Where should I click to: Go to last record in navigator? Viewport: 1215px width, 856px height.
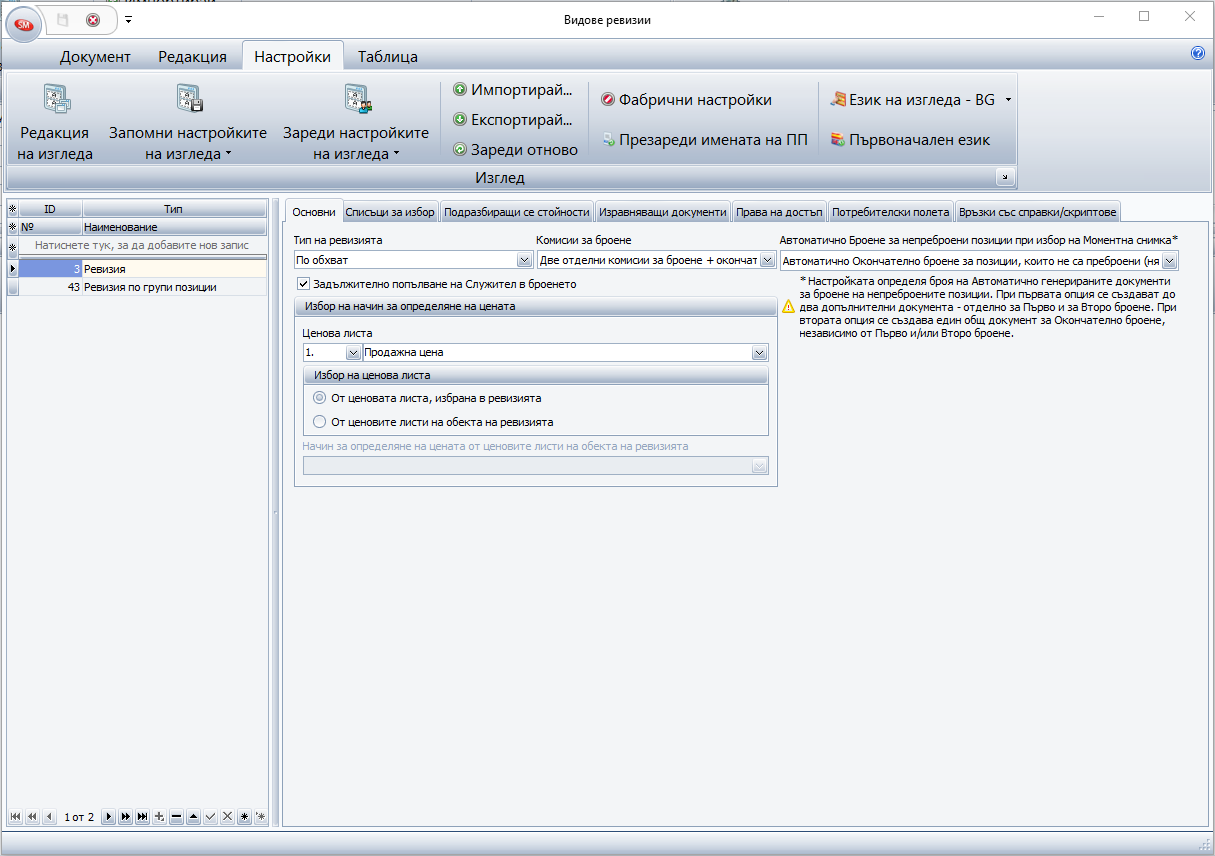143,817
